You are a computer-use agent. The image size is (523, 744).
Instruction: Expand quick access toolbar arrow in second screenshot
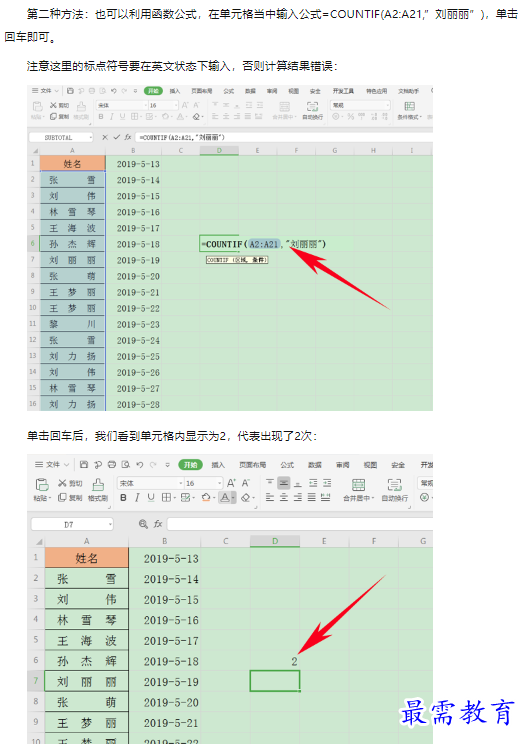pos(168,465)
